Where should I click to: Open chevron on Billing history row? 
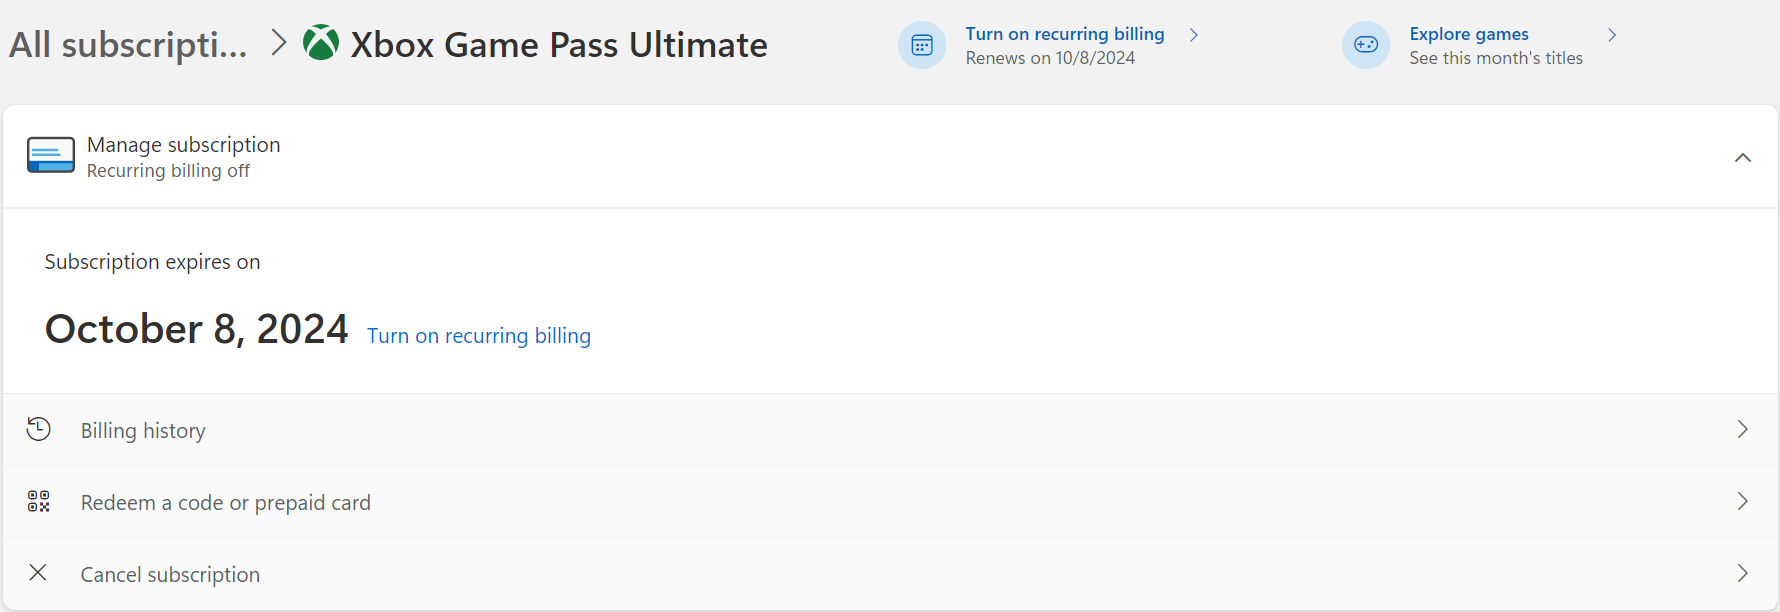1743,429
